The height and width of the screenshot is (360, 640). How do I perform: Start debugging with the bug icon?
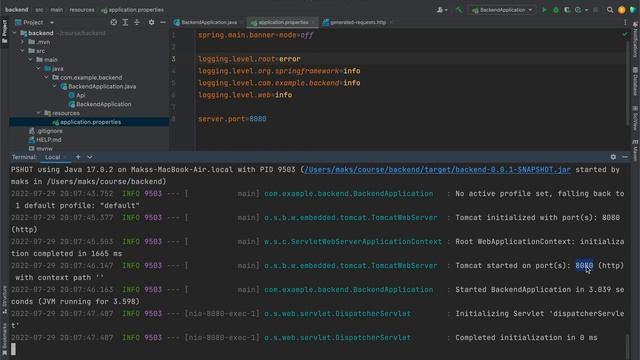pyautogui.click(x=556, y=10)
